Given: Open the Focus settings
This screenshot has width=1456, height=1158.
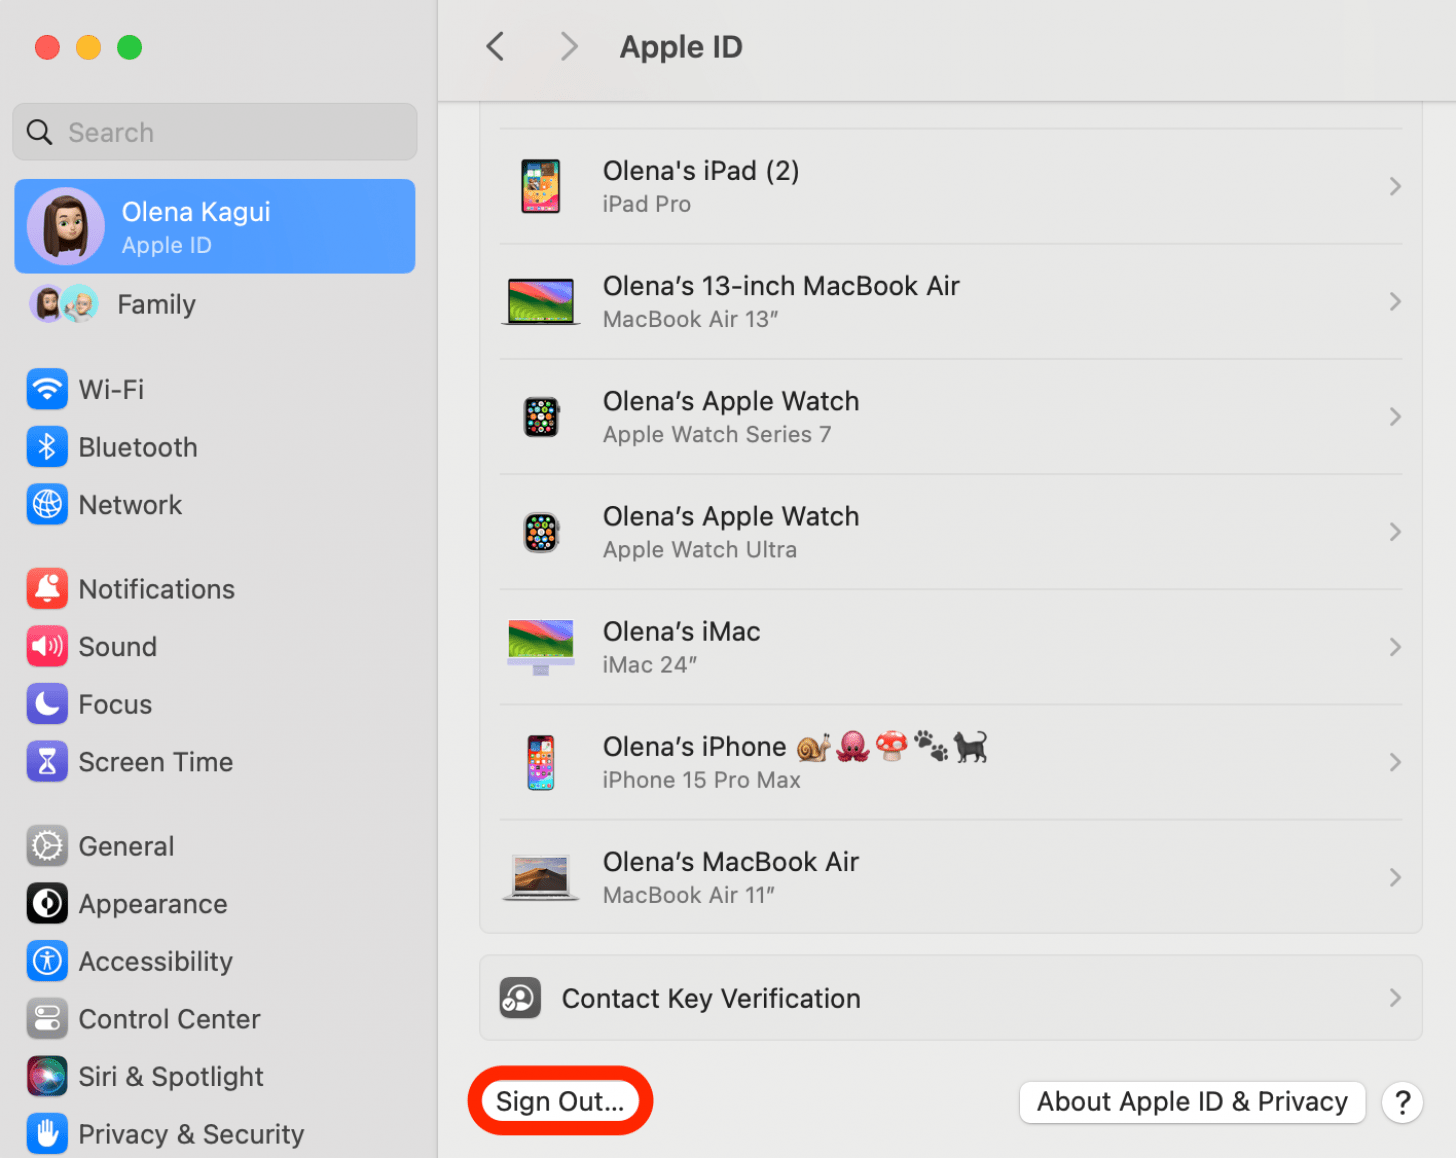Looking at the screenshot, I should pos(115,703).
